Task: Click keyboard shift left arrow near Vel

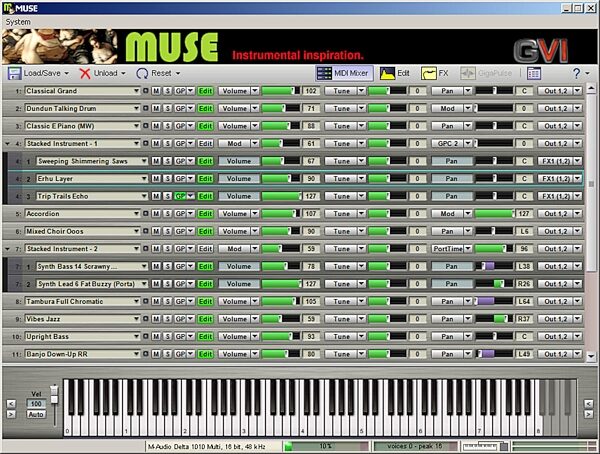Action: [x=11, y=404]
